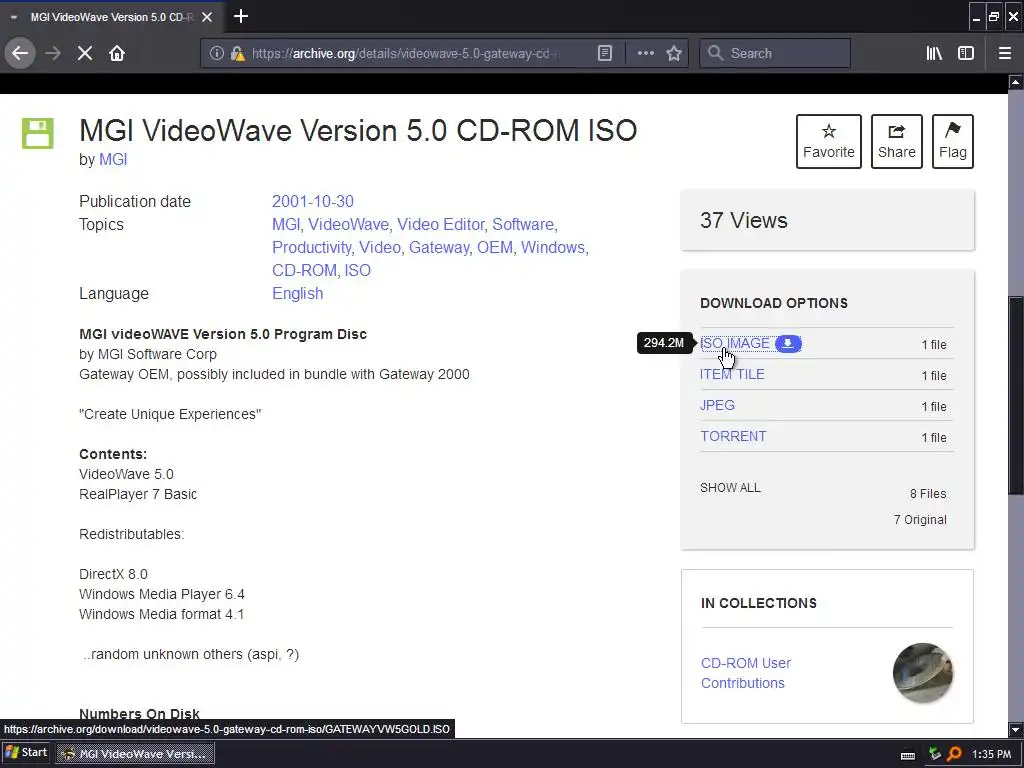Favorite this item
The width and height of the screenshot is (1024, 768).
pos(829,141)
